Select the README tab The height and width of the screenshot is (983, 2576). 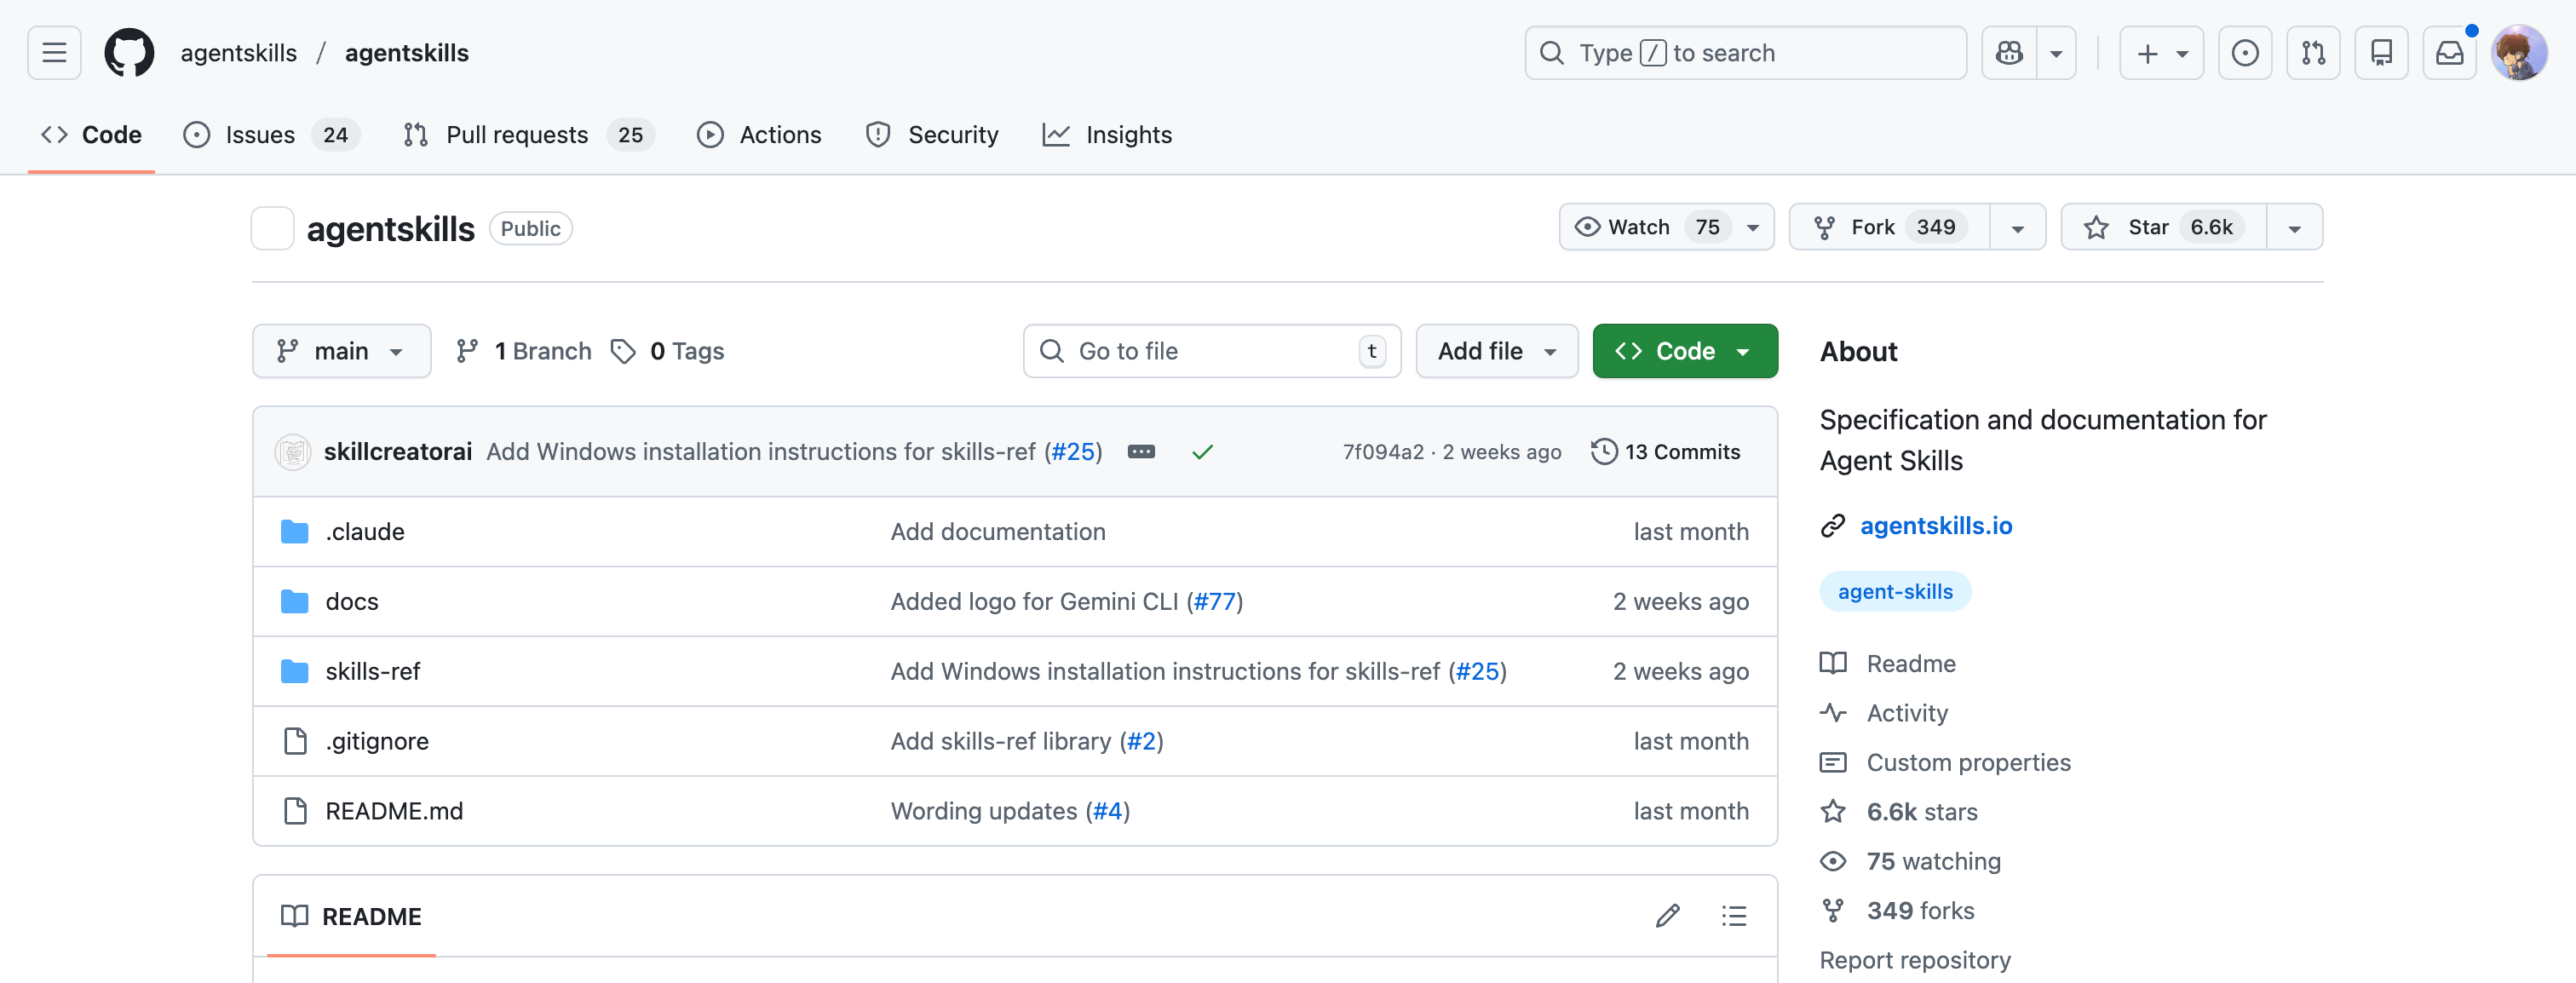point(352,916)
